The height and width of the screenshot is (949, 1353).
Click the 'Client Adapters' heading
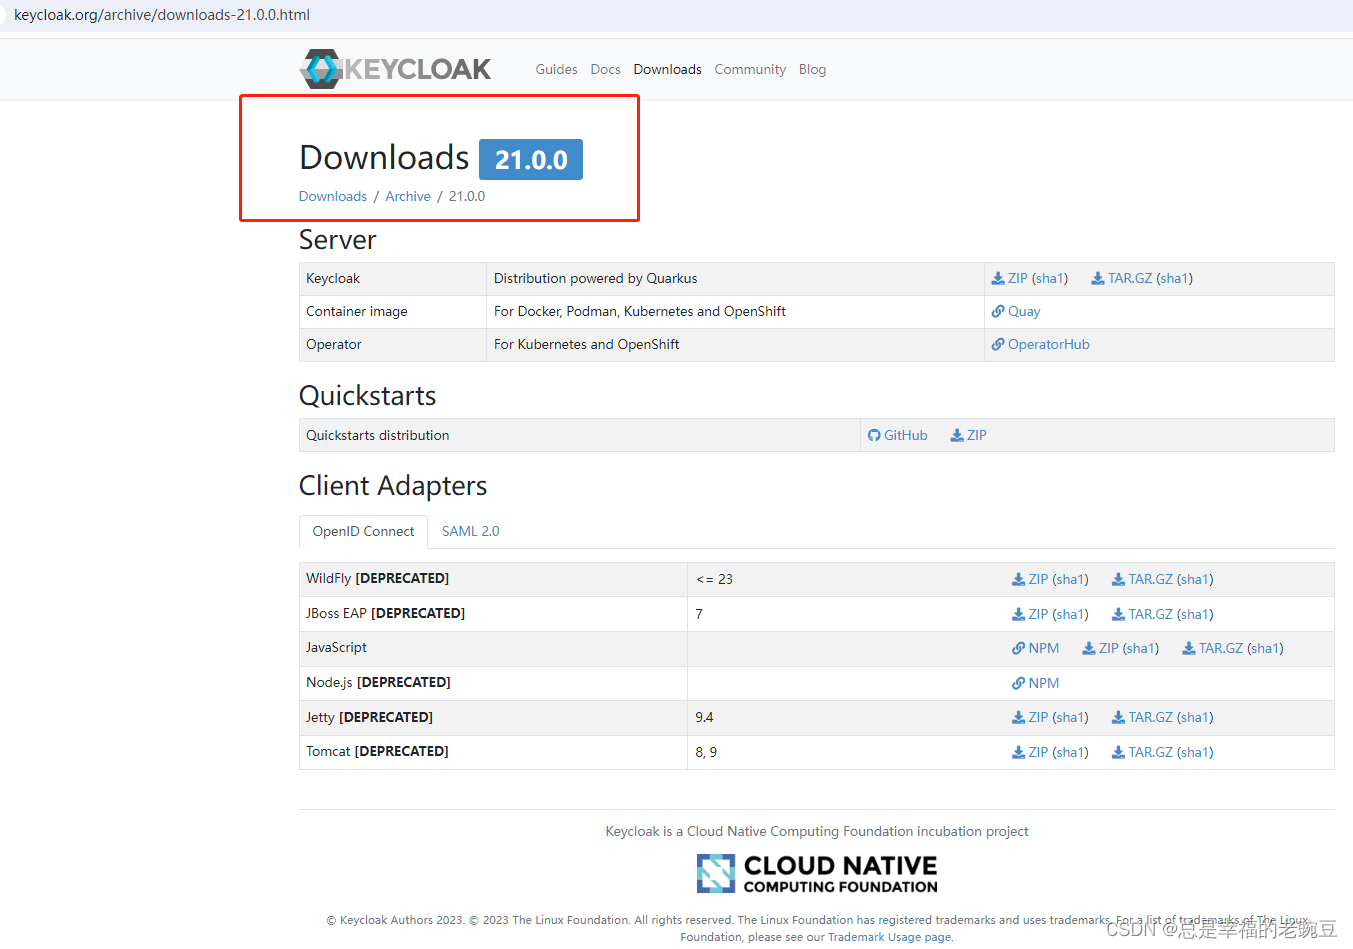393,485
